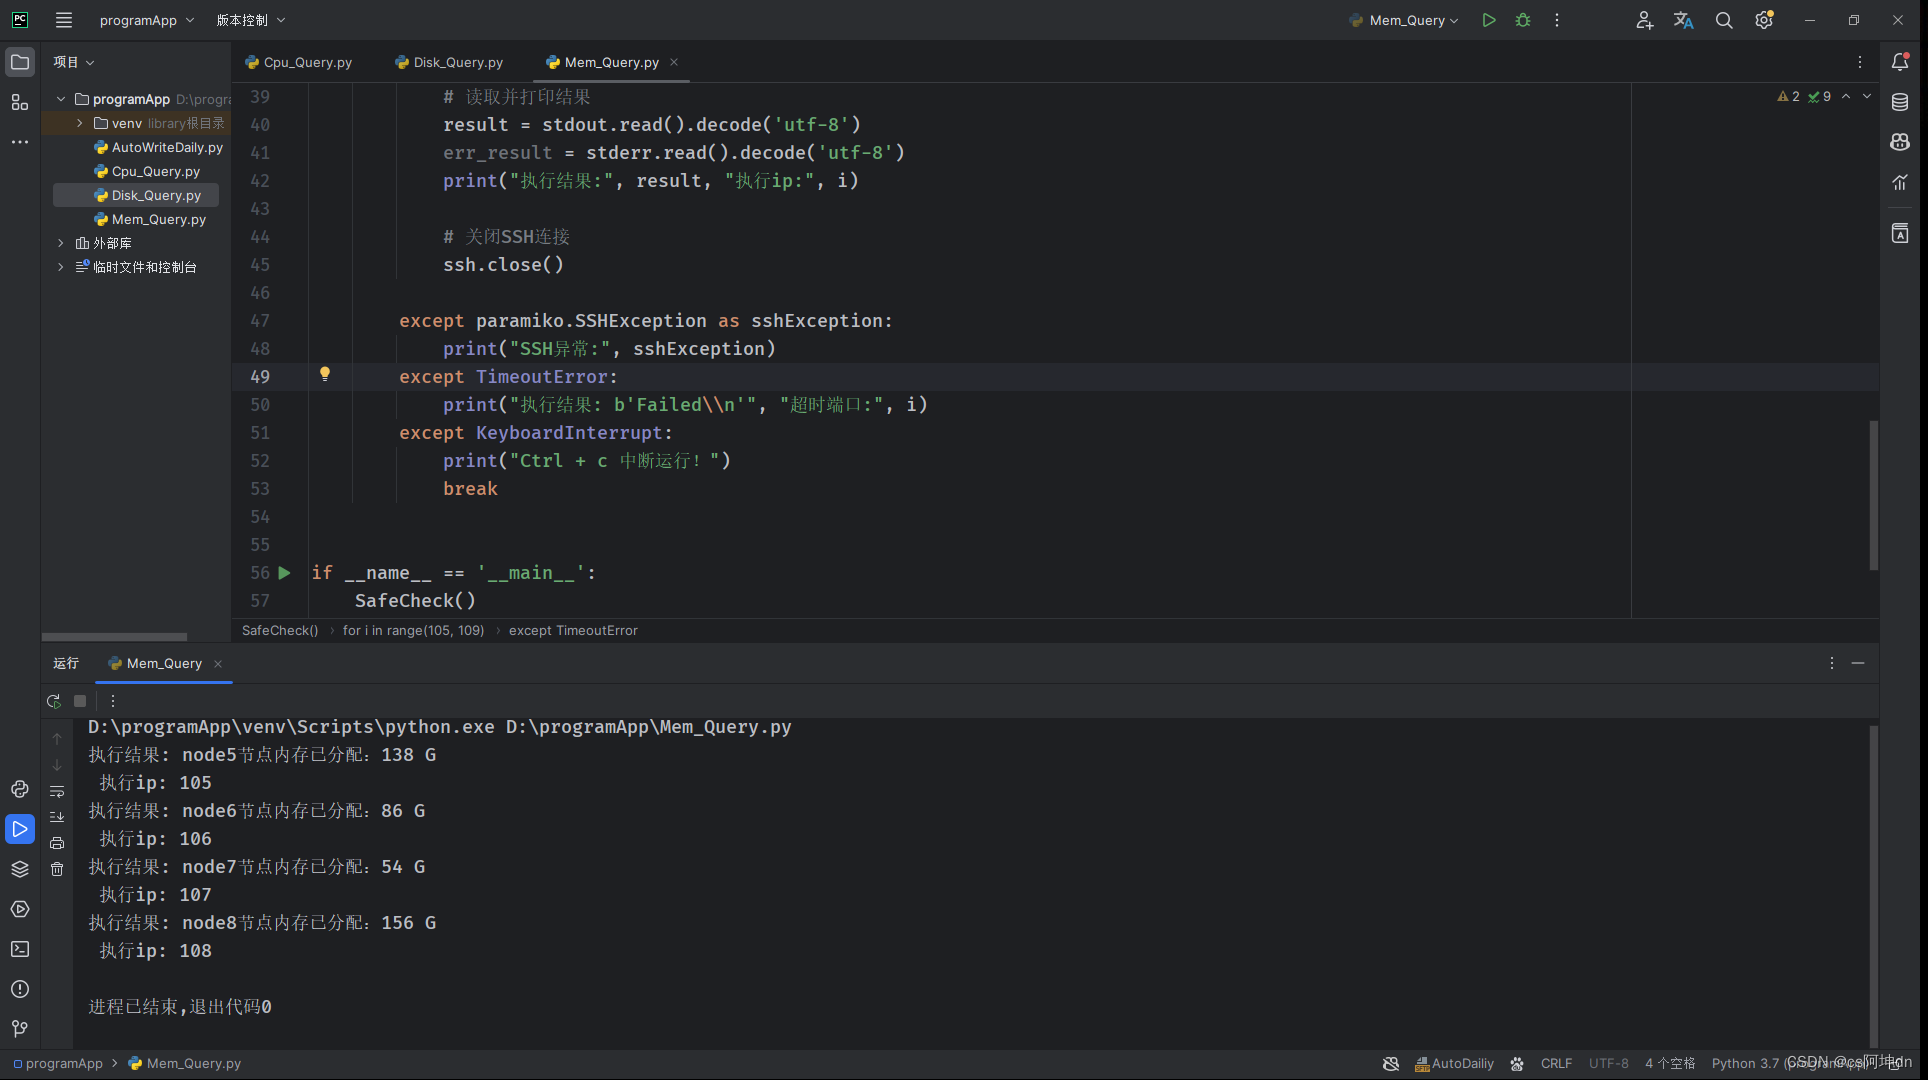Toggle soft-wrap in console output
This screenshot has width=1928, height=1080.
(57, 791)
